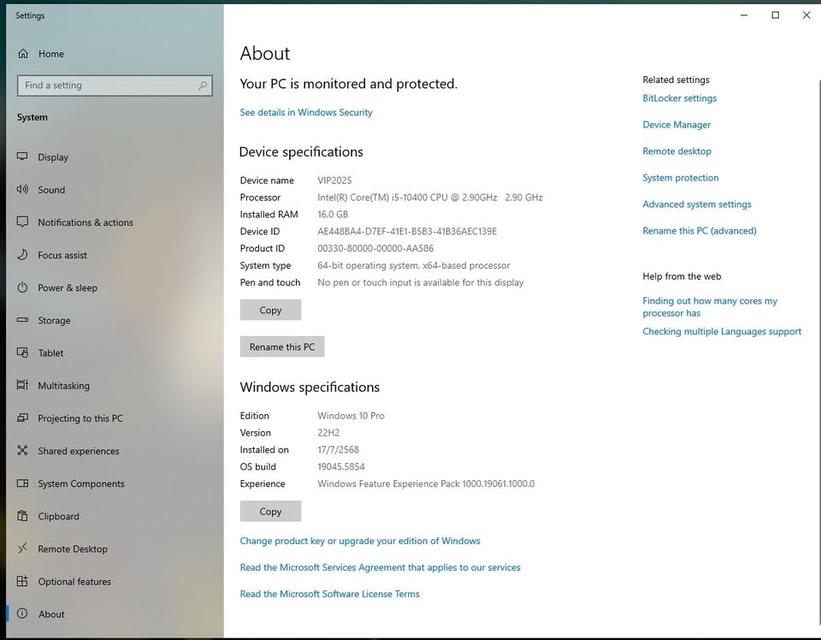Select System type 64-bit value
The image size is (821, 640).
pyautogui.click(x=413, y=266)
